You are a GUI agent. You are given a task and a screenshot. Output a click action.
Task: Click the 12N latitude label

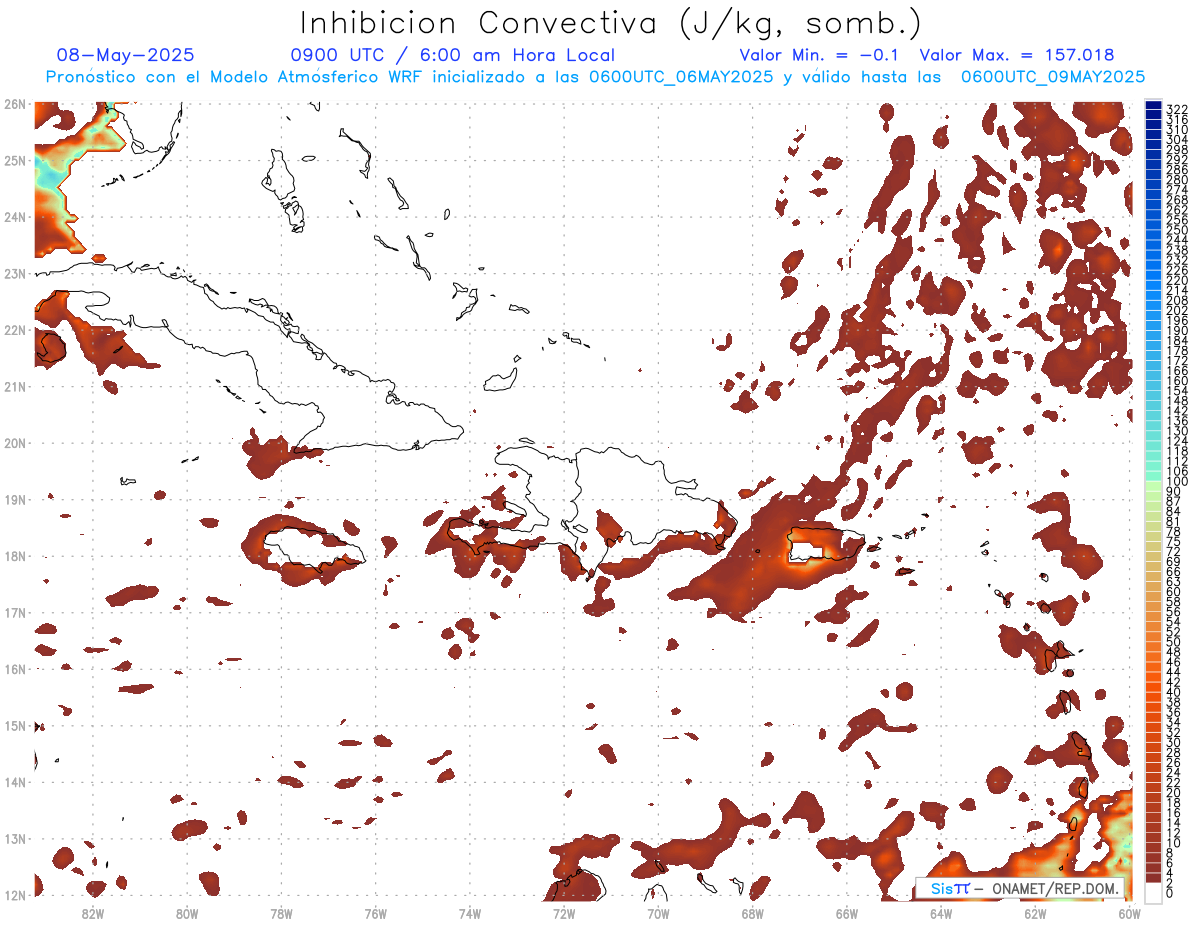click(x=14, y=895)
